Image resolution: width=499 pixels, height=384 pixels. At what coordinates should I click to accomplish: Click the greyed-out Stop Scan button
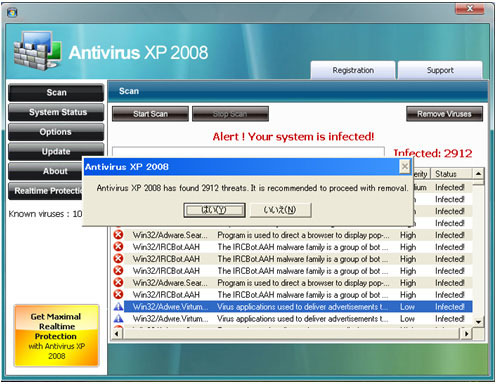click(230, 114)
